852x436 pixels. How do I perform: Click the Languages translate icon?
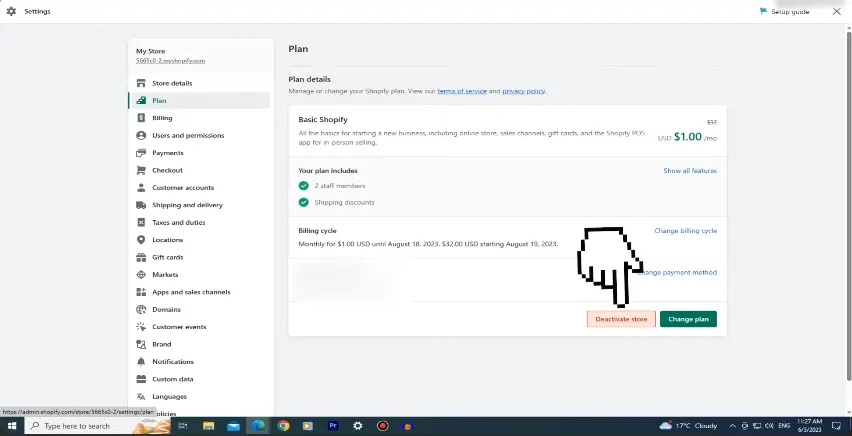pyautogui.click(x=141, y=396)
